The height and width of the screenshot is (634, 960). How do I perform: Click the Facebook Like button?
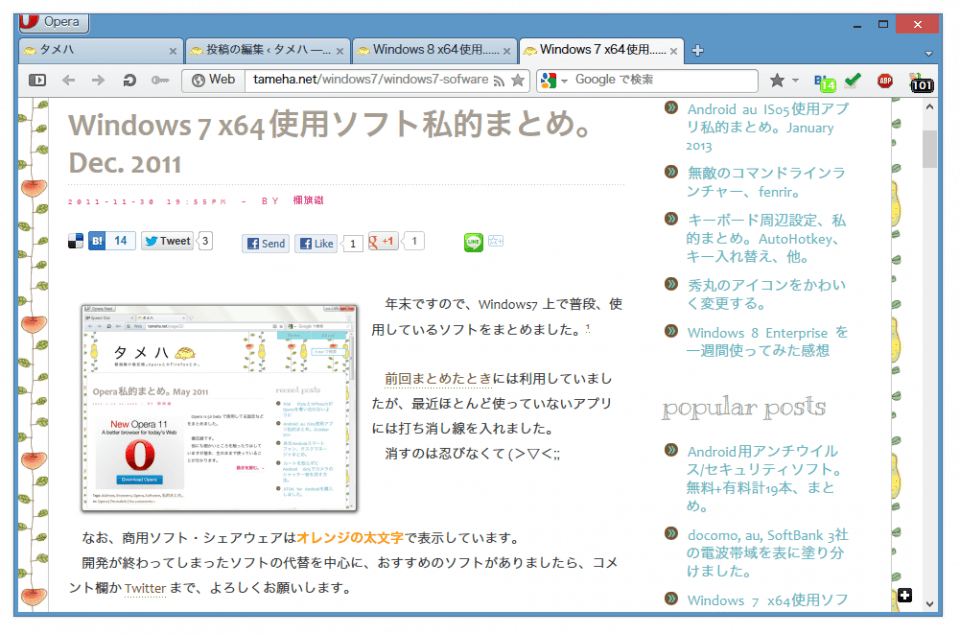point(316,244)
